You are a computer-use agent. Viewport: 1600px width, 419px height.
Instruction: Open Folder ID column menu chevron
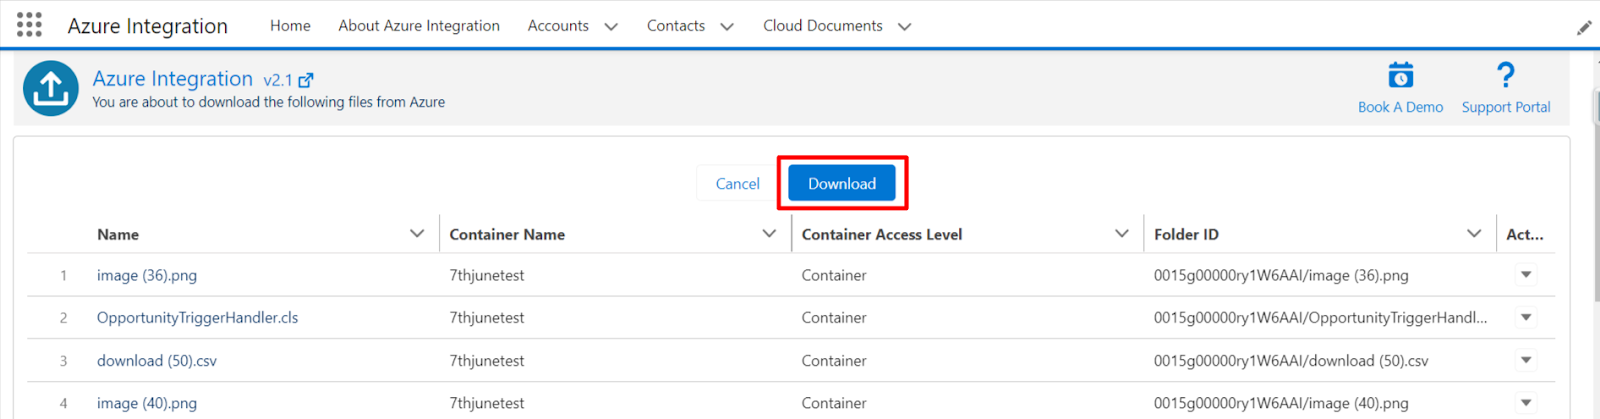click(x=1474, y=233)
